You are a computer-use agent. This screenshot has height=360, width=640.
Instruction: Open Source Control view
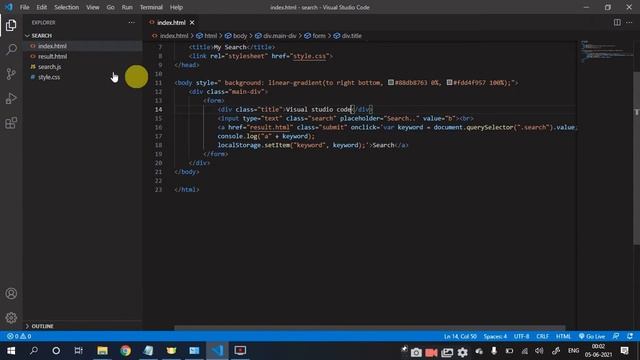click(11, 74)
